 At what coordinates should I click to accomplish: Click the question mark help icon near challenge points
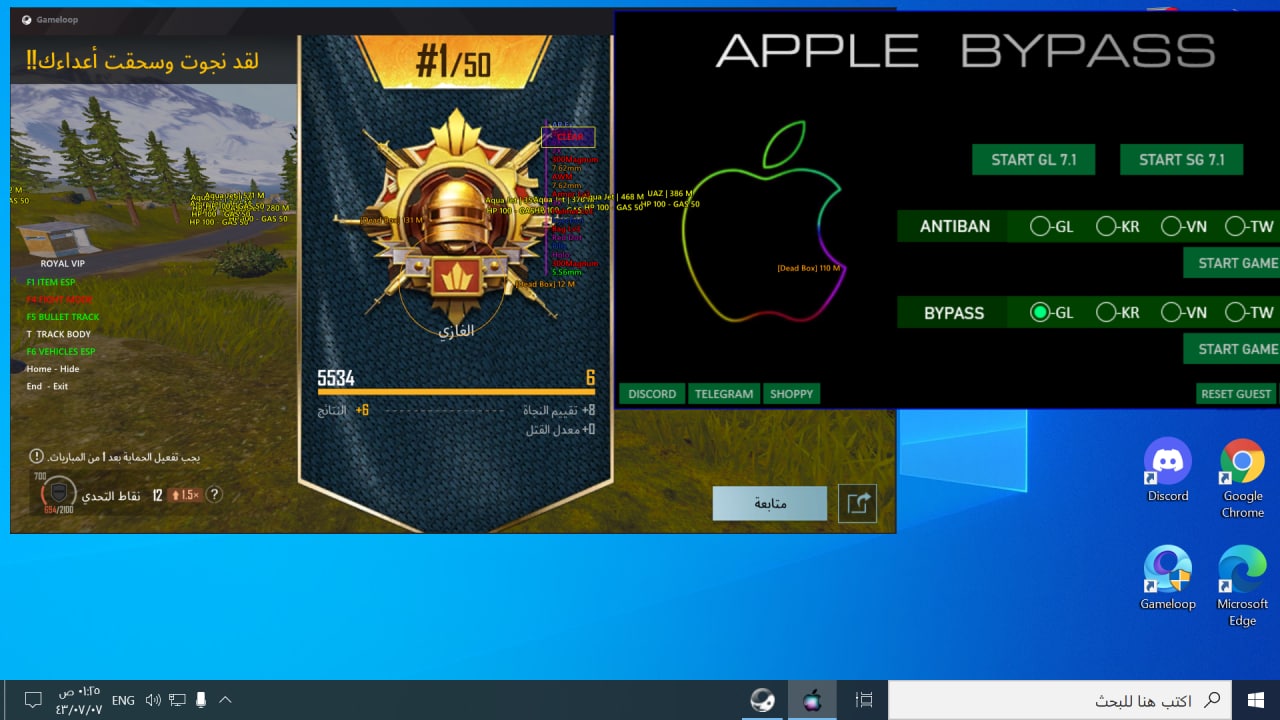point(214,494)
